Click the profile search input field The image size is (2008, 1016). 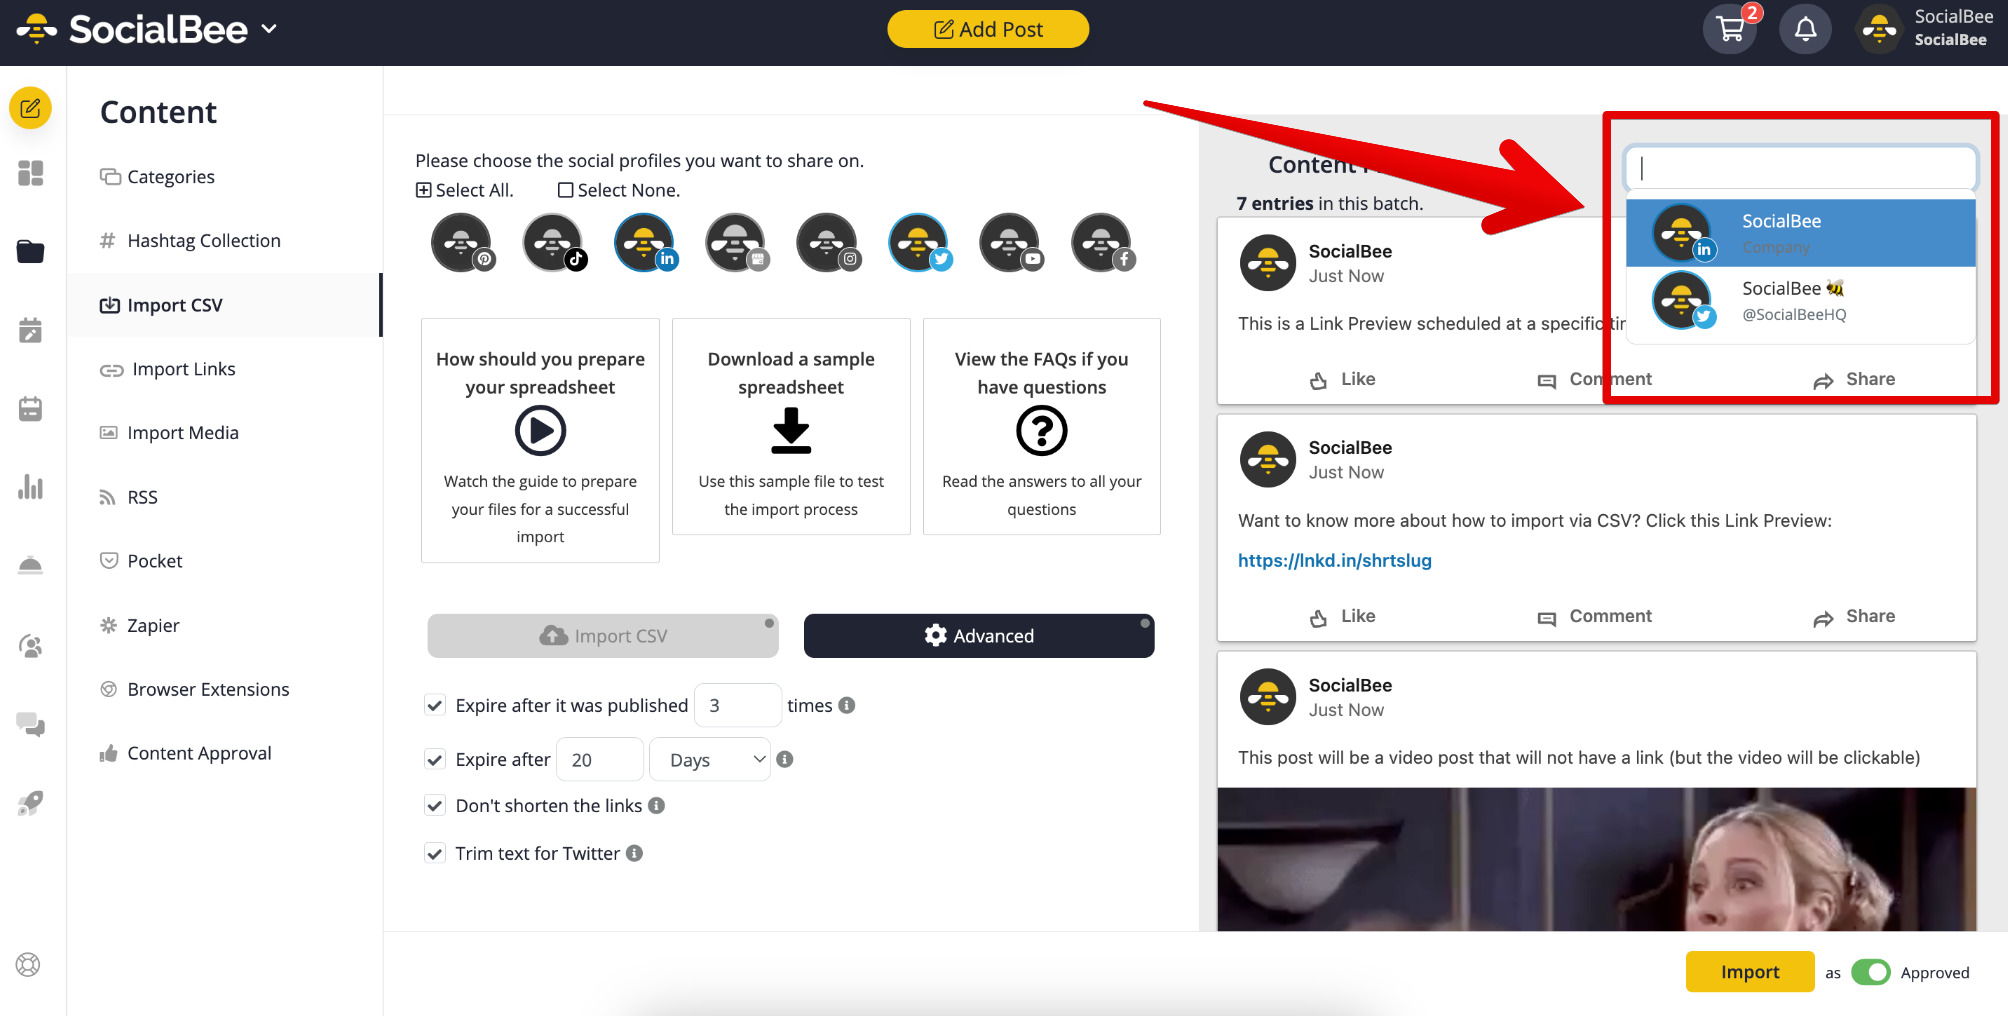(x=1800, y=168)
